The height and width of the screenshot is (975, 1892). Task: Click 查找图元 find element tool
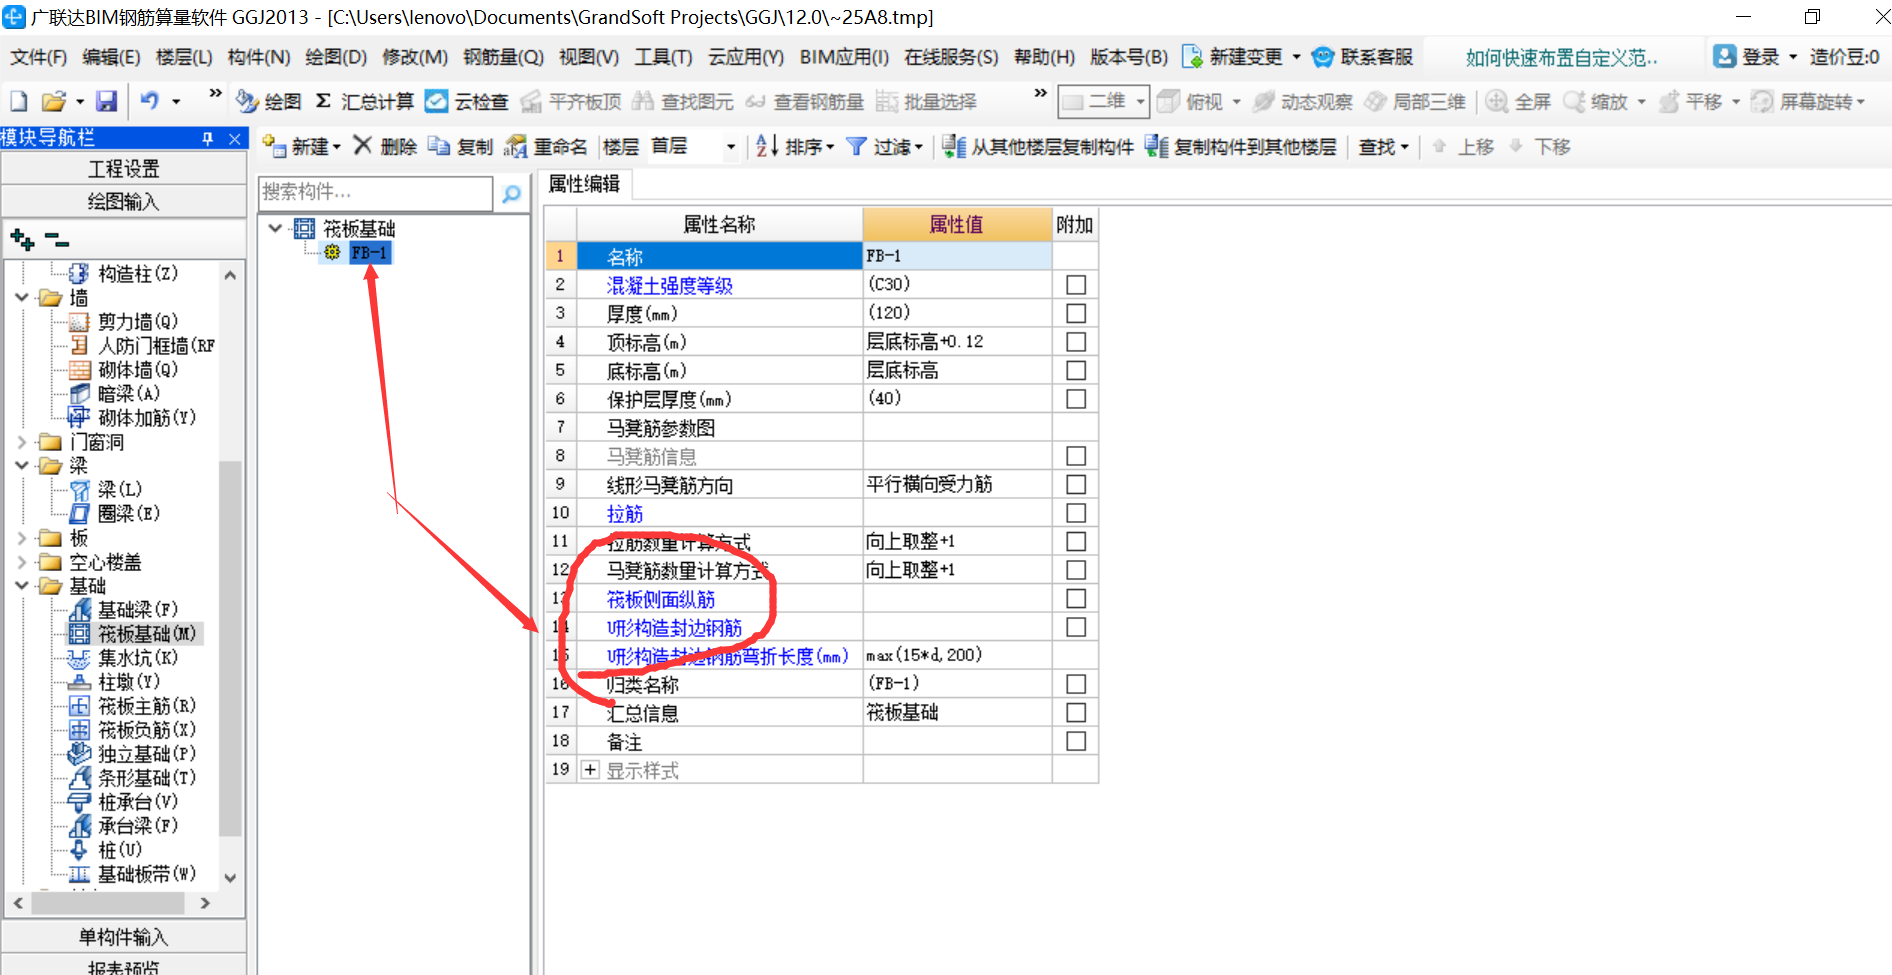(683, 101)
